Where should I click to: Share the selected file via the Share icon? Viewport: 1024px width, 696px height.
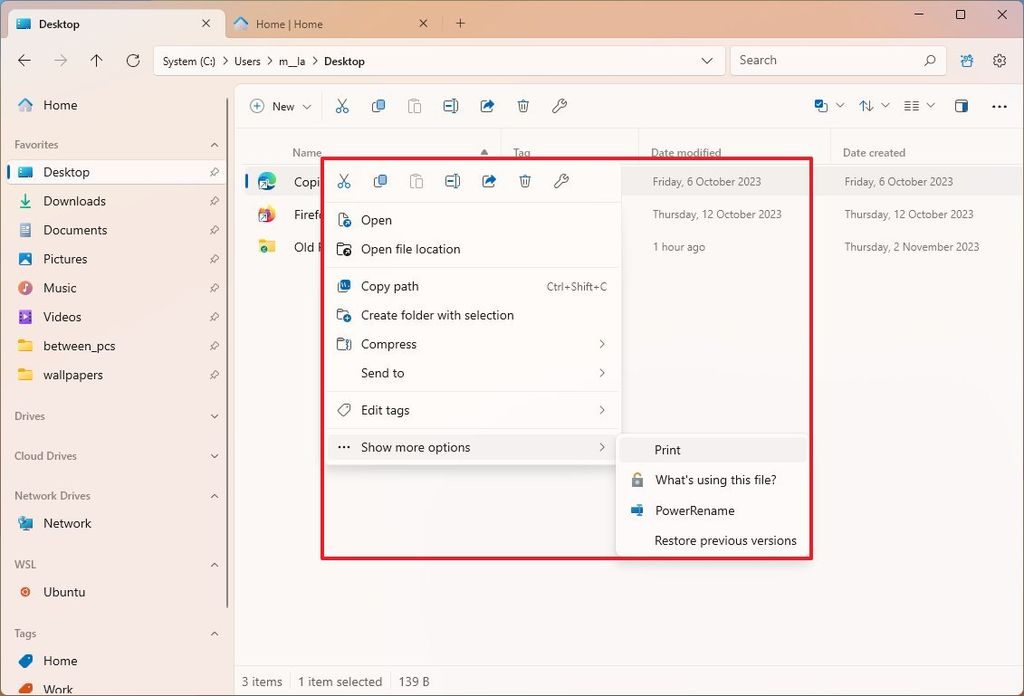point(487,105)
